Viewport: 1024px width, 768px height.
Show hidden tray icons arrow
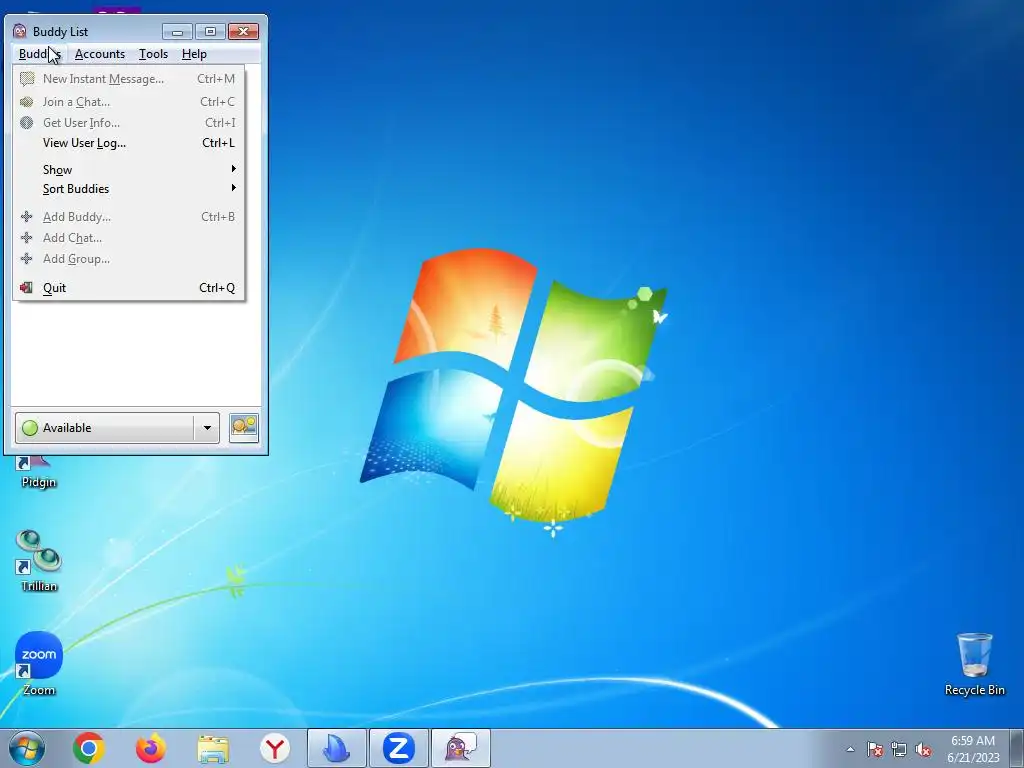point(850,749)
